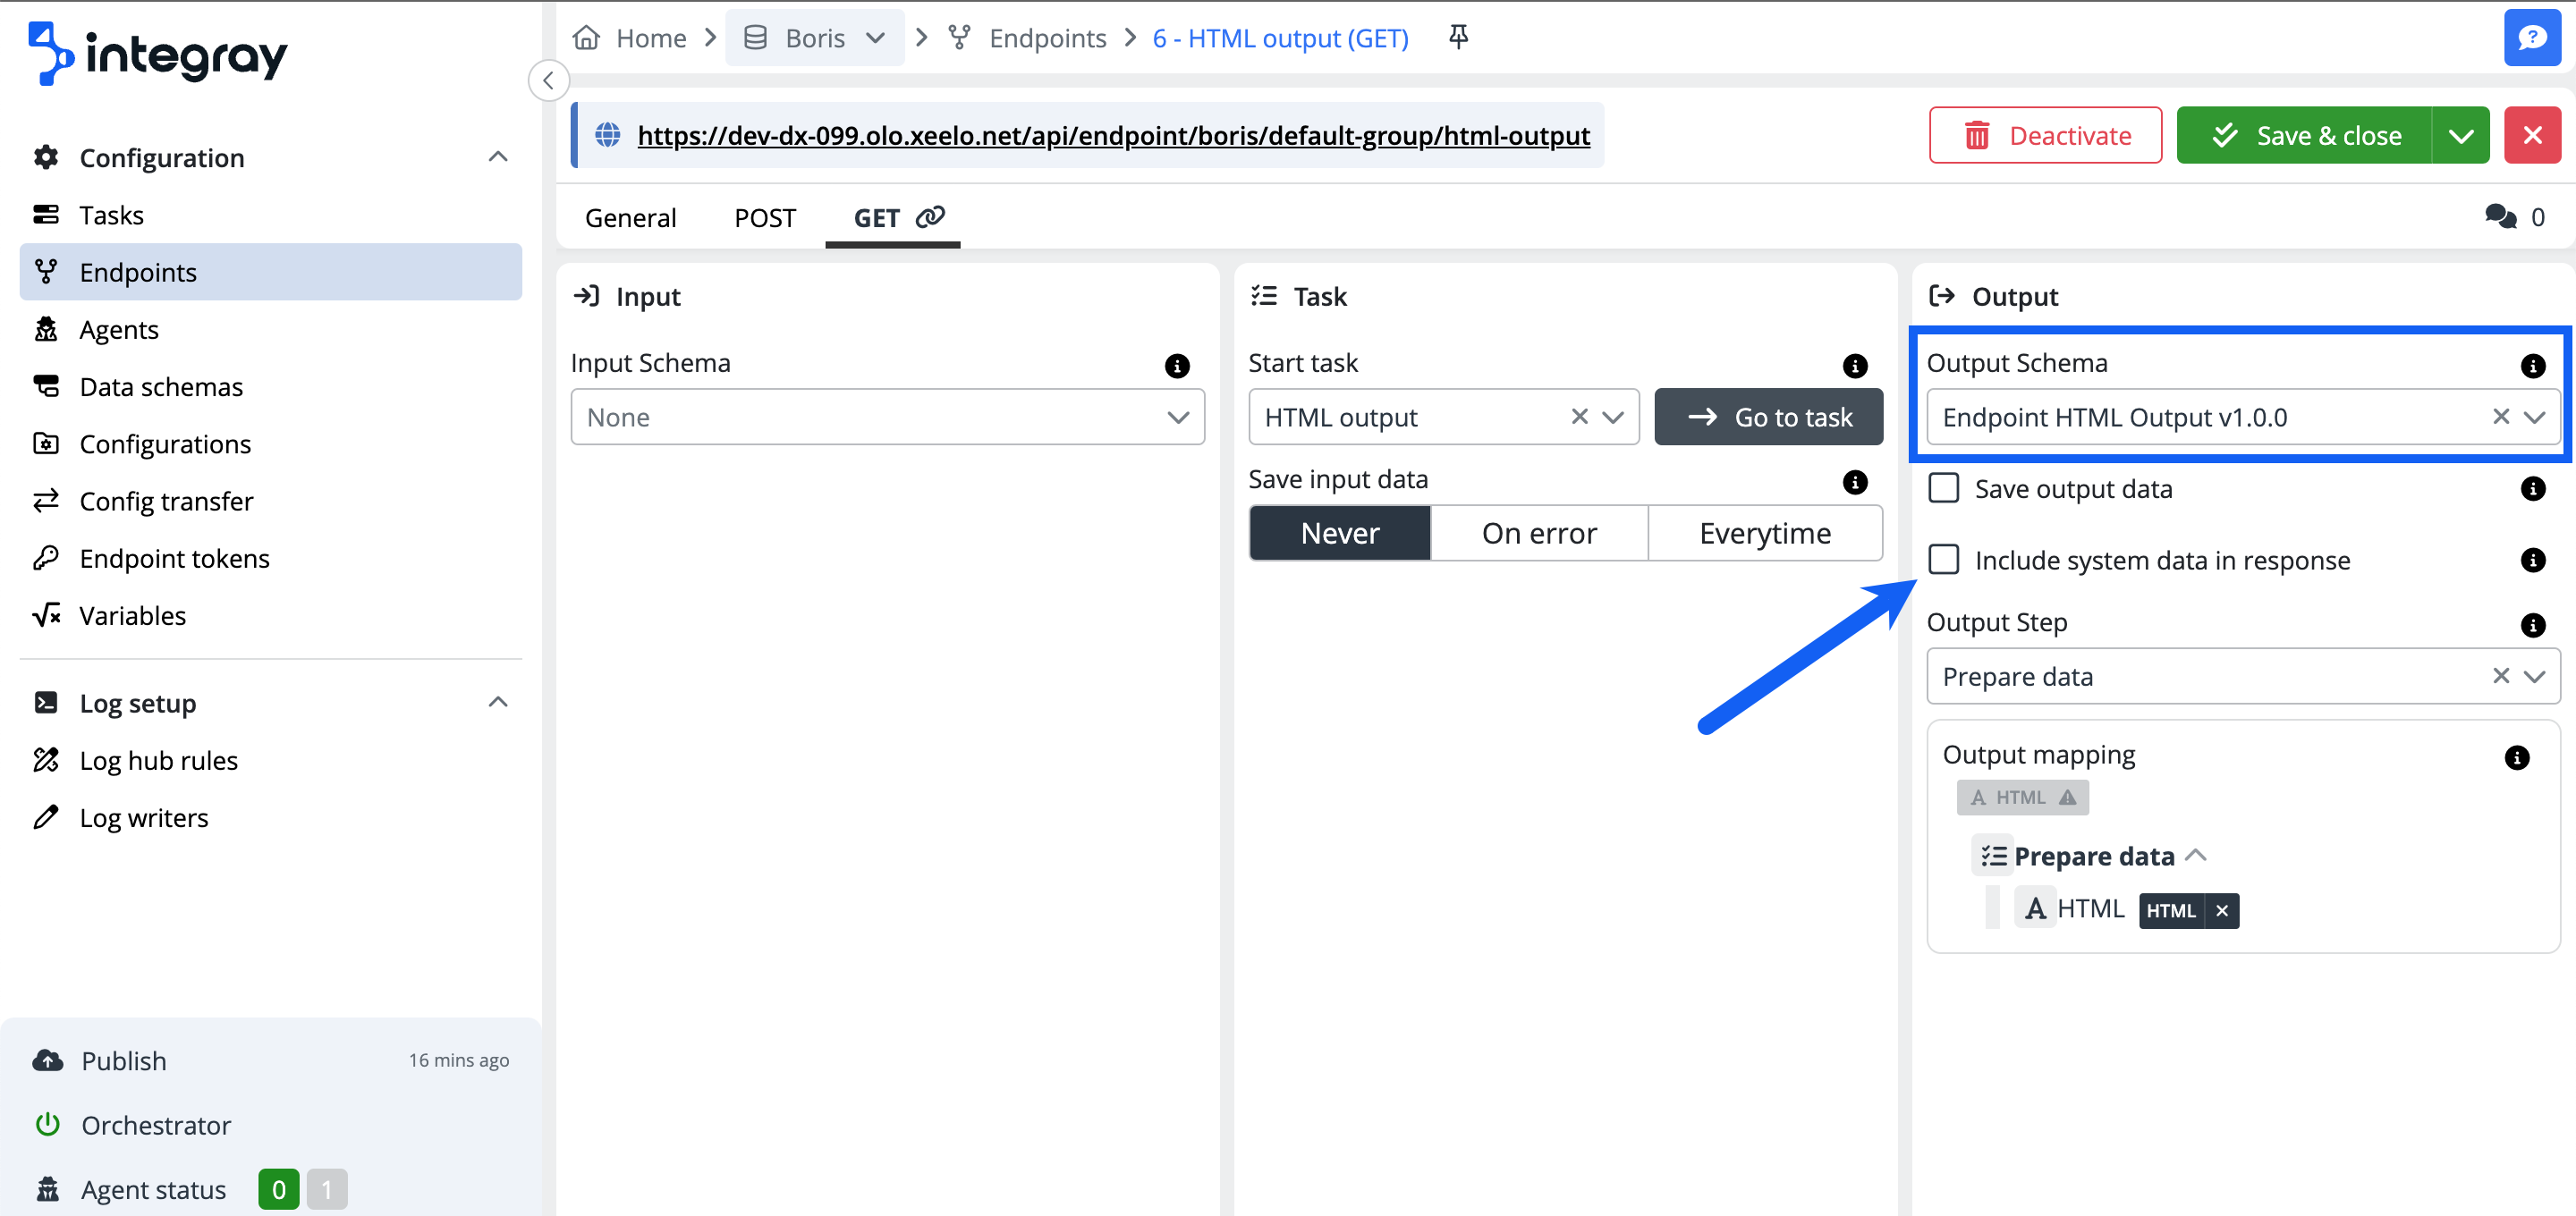Select Everytime for Save input data
Viewport: 2576px width, 1216px height.
(1764, 533)
